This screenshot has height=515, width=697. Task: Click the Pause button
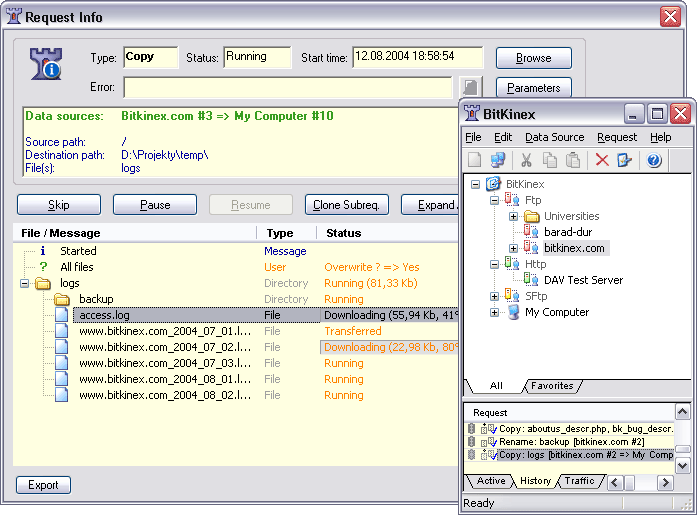[155, 204]
